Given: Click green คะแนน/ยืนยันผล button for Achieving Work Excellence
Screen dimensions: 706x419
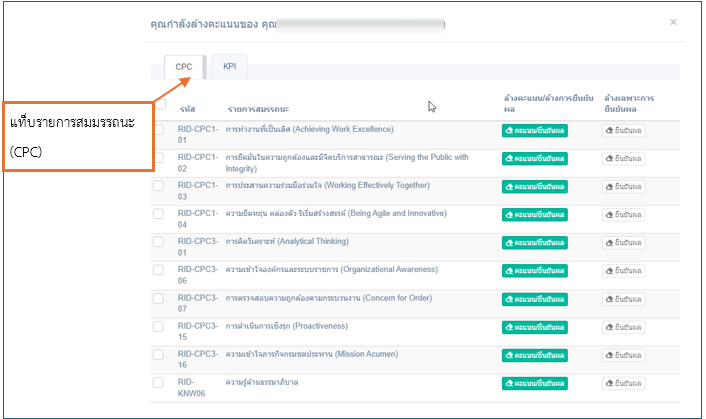Looking at the screenshot, I should point(534,131).
